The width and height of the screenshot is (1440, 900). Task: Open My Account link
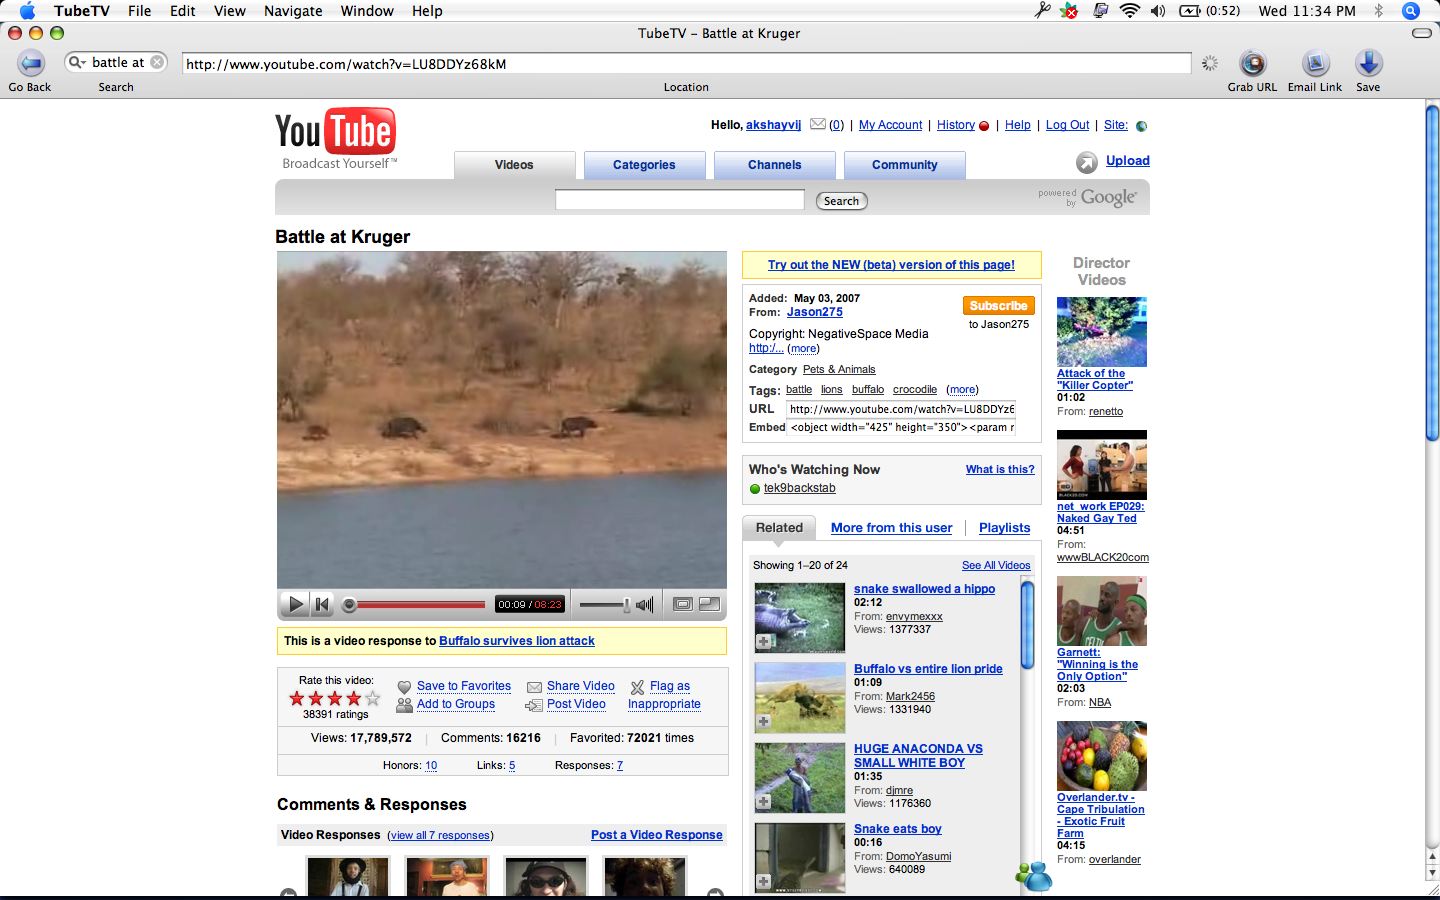point(890,125)
